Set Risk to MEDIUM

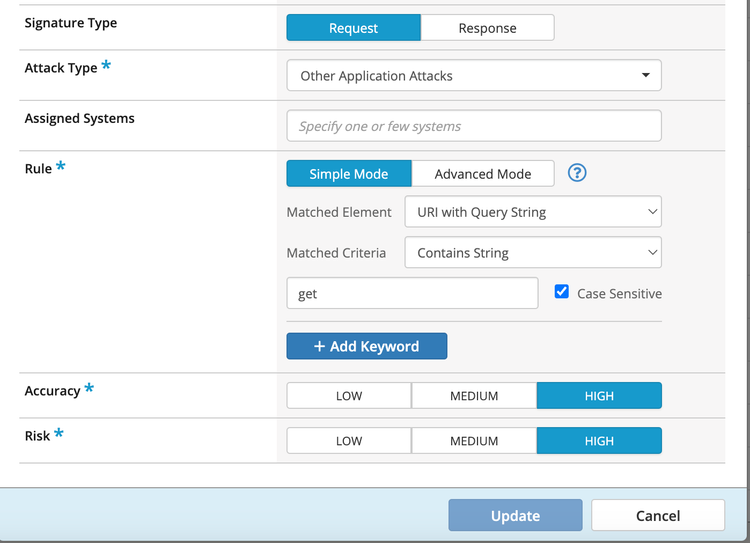pos(474,441)
